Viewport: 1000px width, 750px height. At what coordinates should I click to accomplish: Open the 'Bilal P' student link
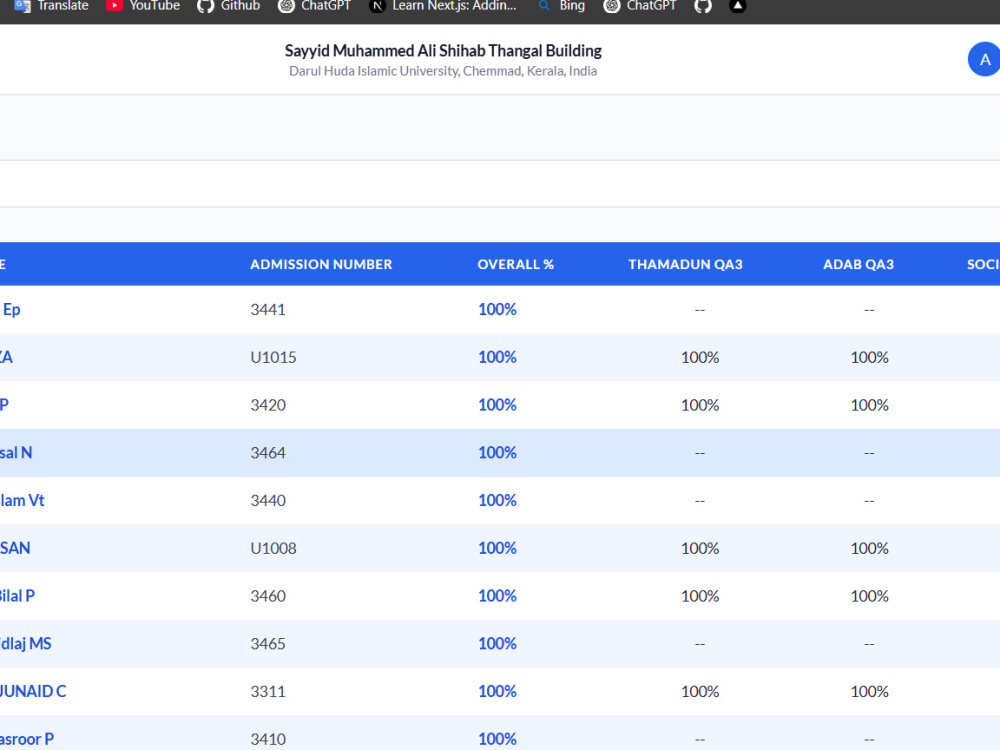[x=17, y=596]
